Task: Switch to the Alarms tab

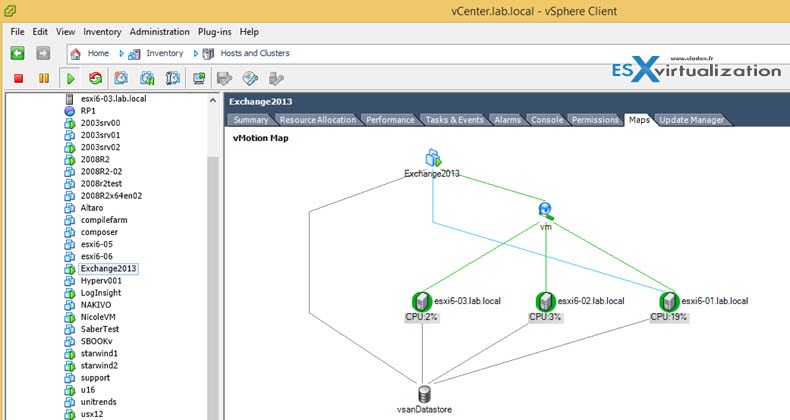Action: coord(507,120)
